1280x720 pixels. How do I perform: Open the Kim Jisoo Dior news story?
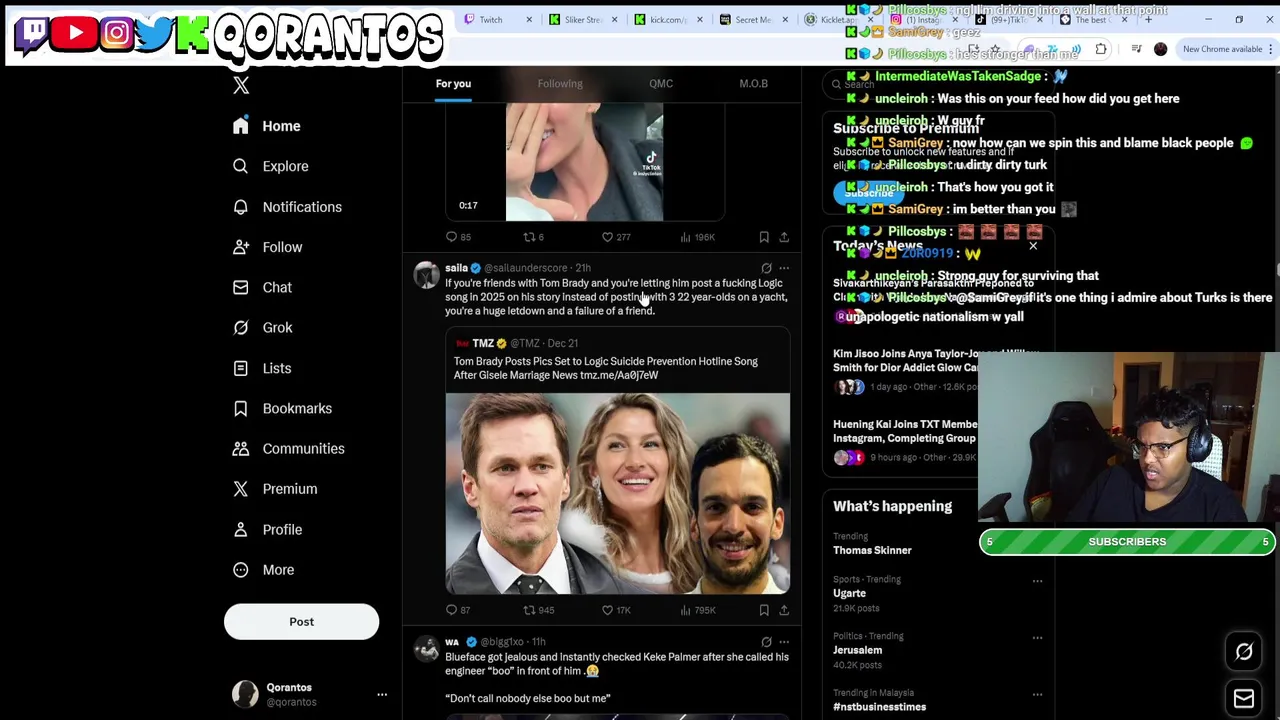(905, 368)
